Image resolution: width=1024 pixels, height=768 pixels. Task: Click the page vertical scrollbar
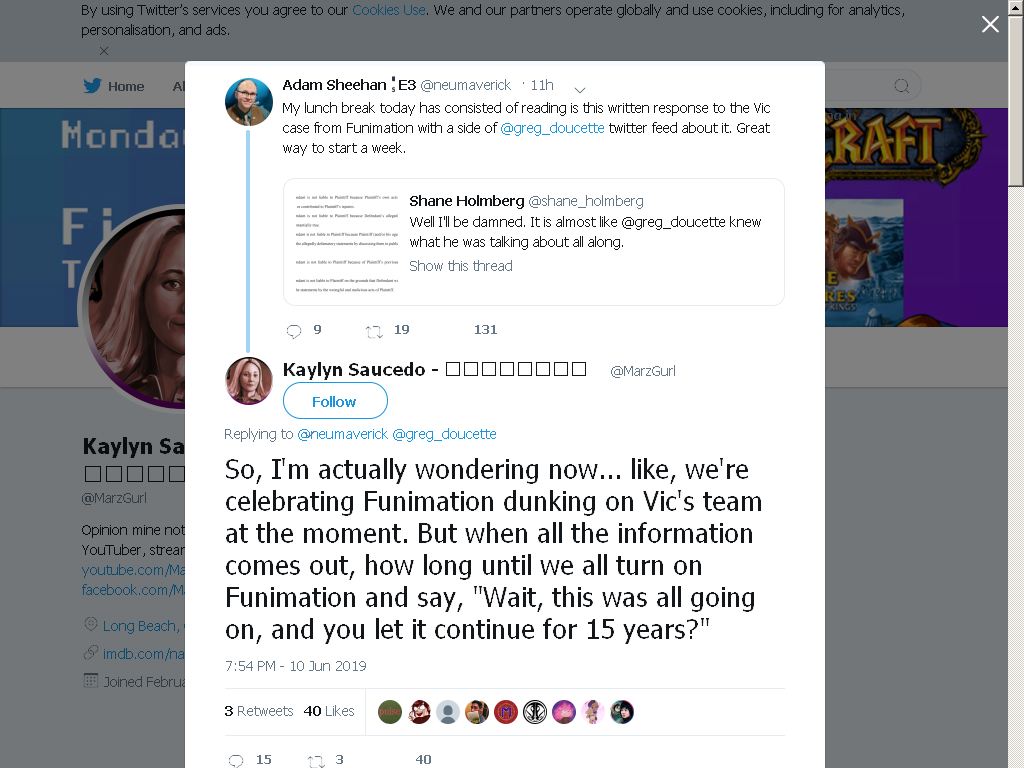[1016, 384]
